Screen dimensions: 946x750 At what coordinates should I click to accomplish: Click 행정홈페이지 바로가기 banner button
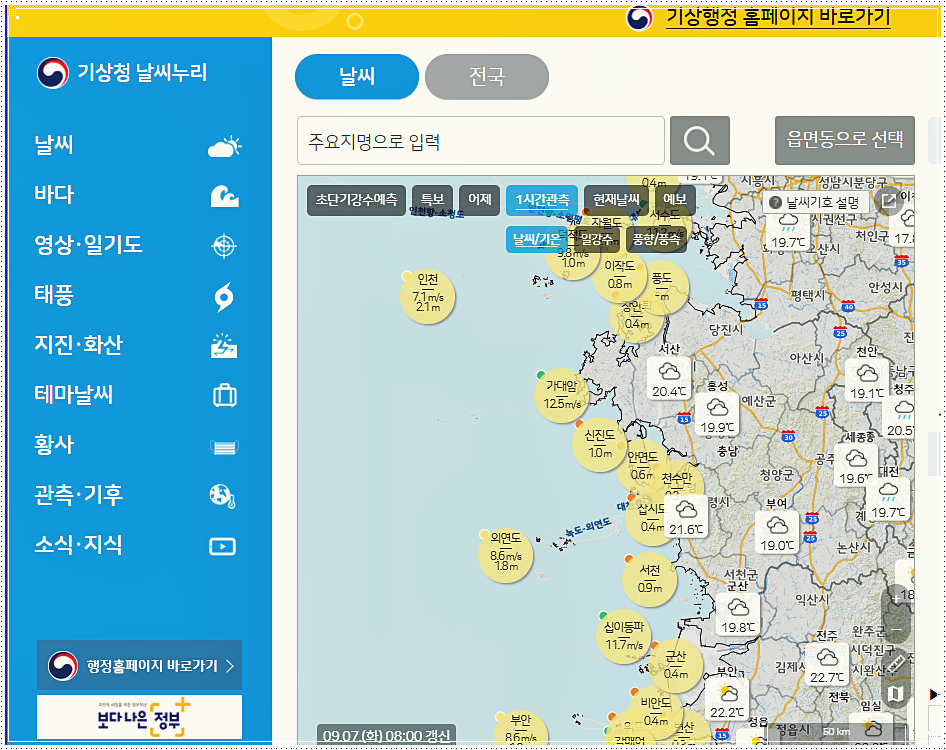(139, 666)
